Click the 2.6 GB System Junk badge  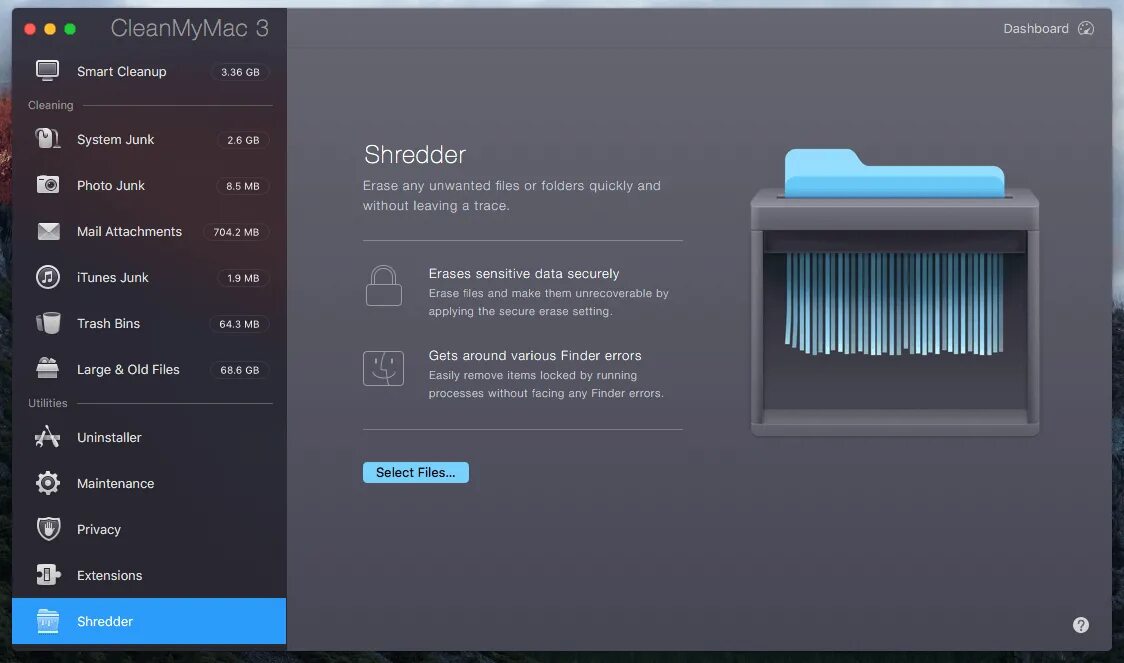pos(243,140)
